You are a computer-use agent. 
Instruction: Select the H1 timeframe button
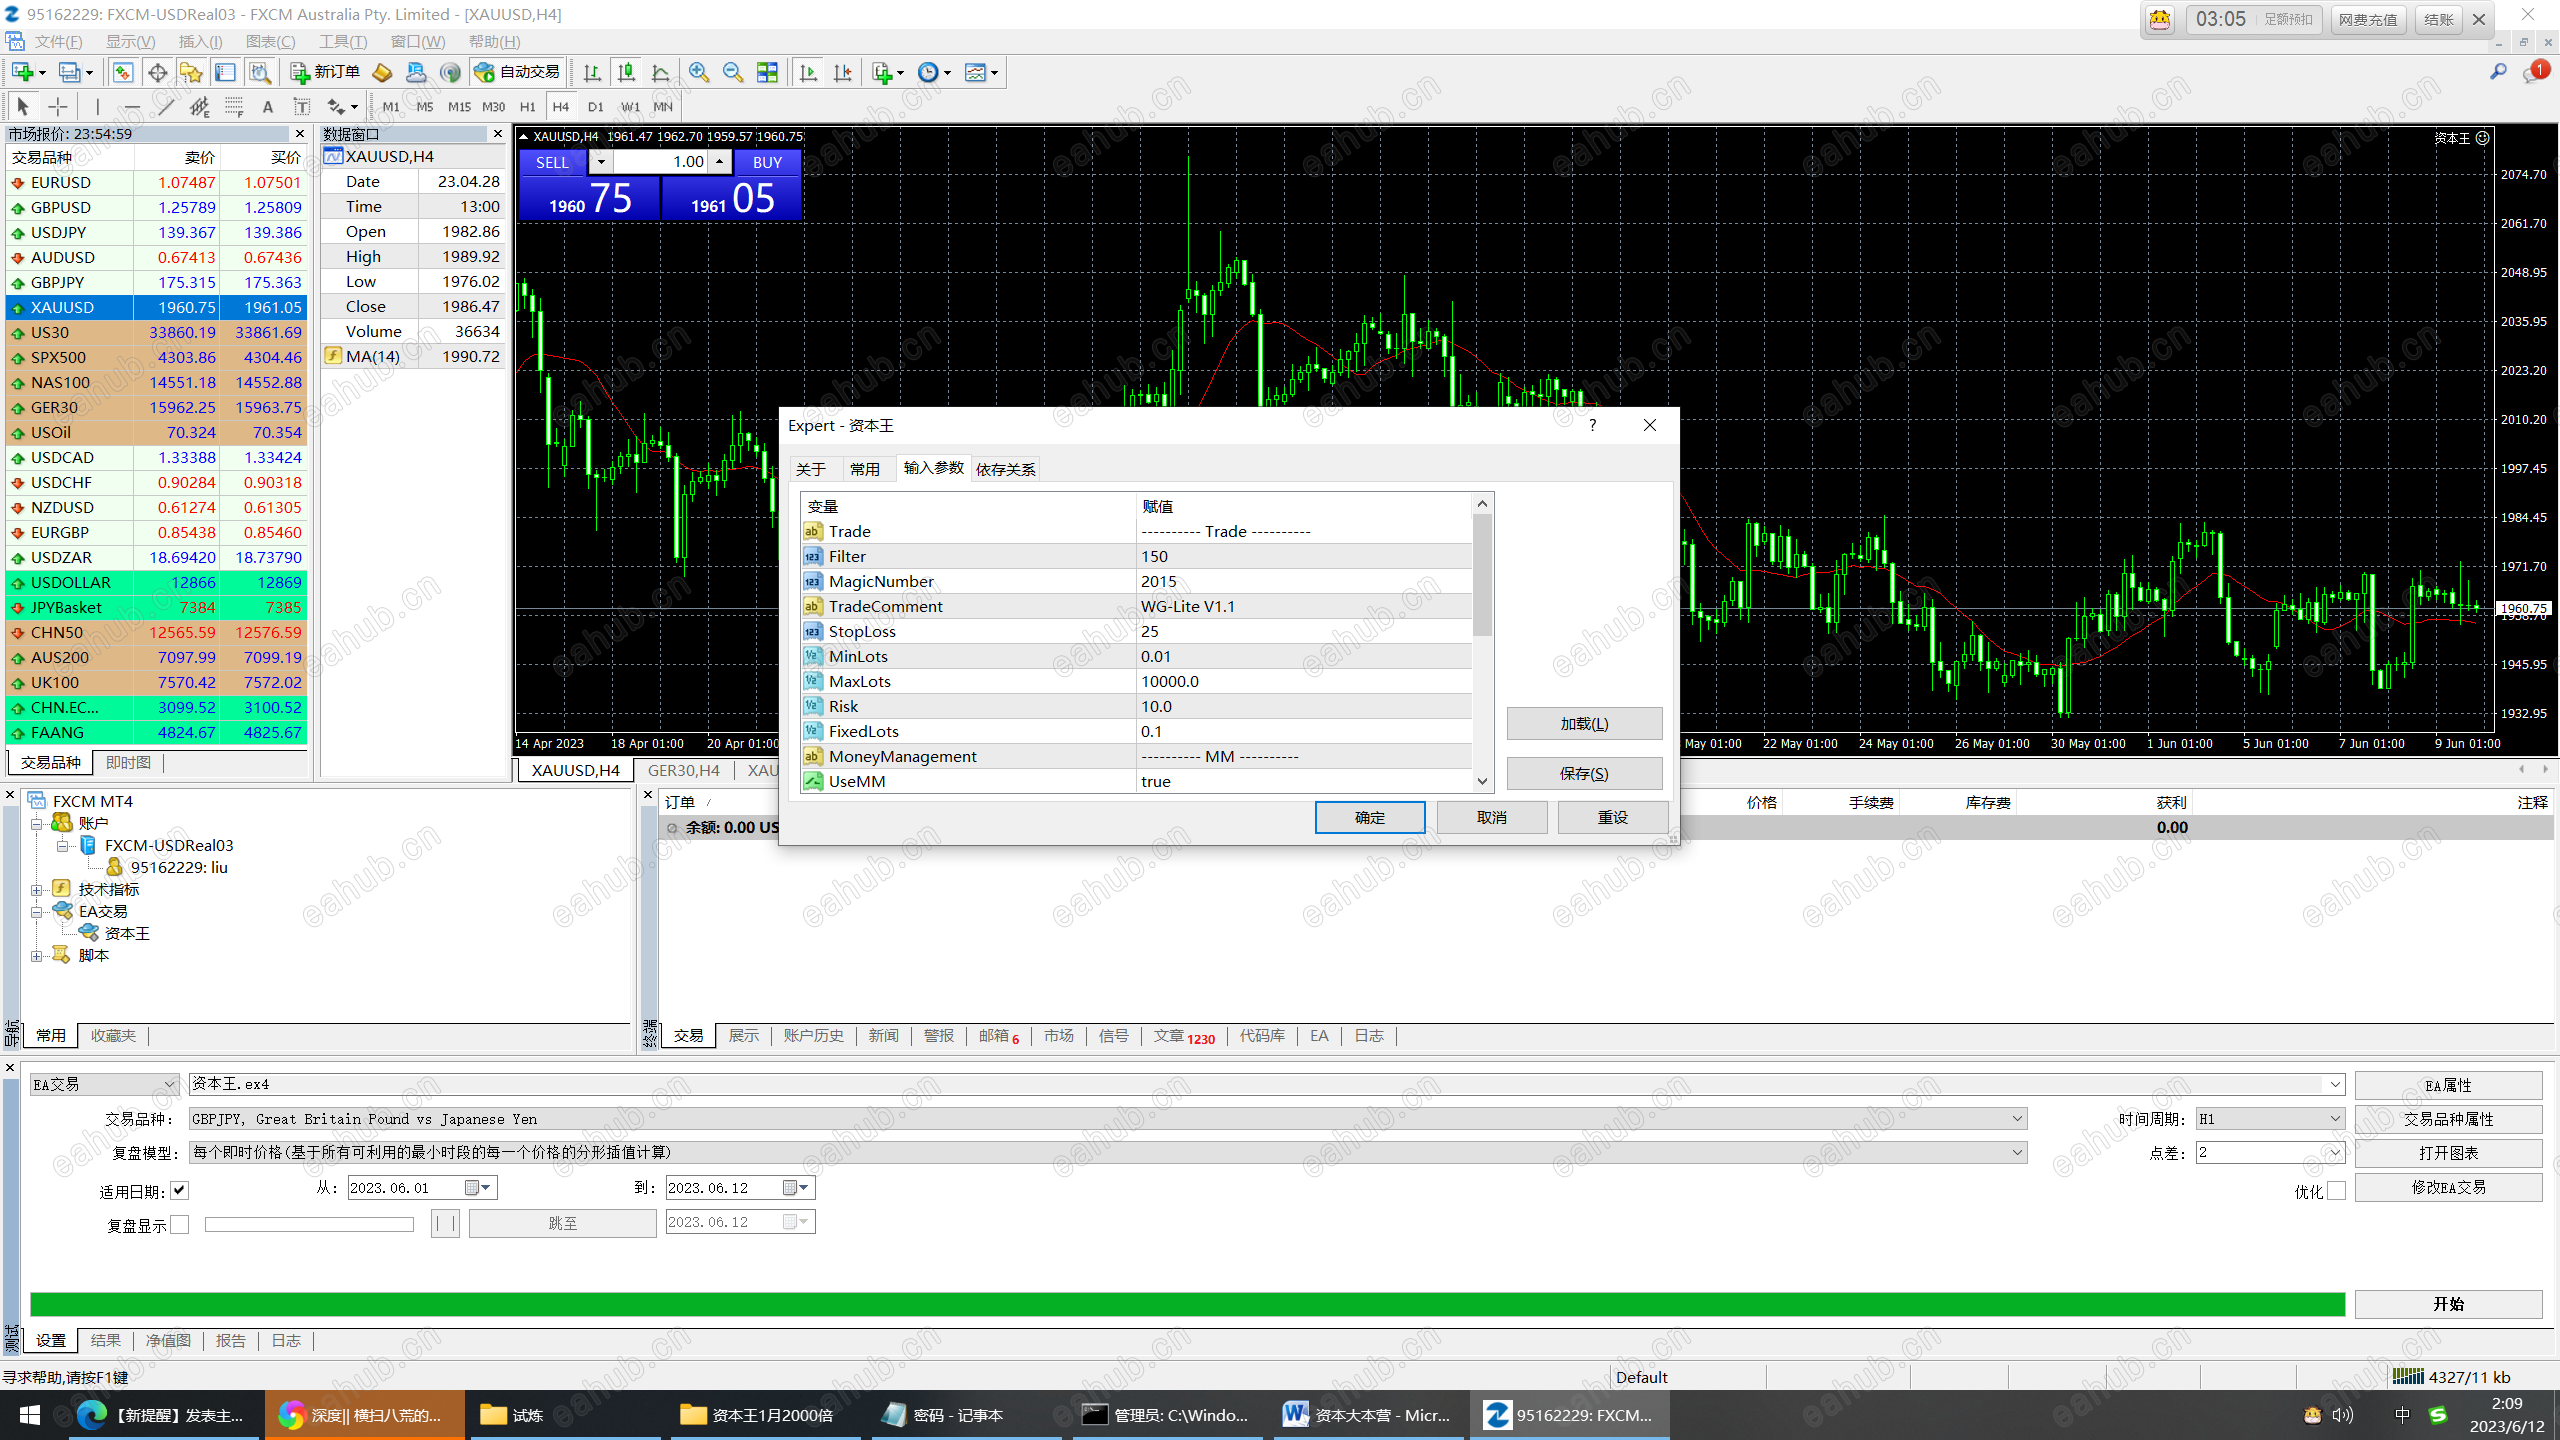(x=527, y=107)
